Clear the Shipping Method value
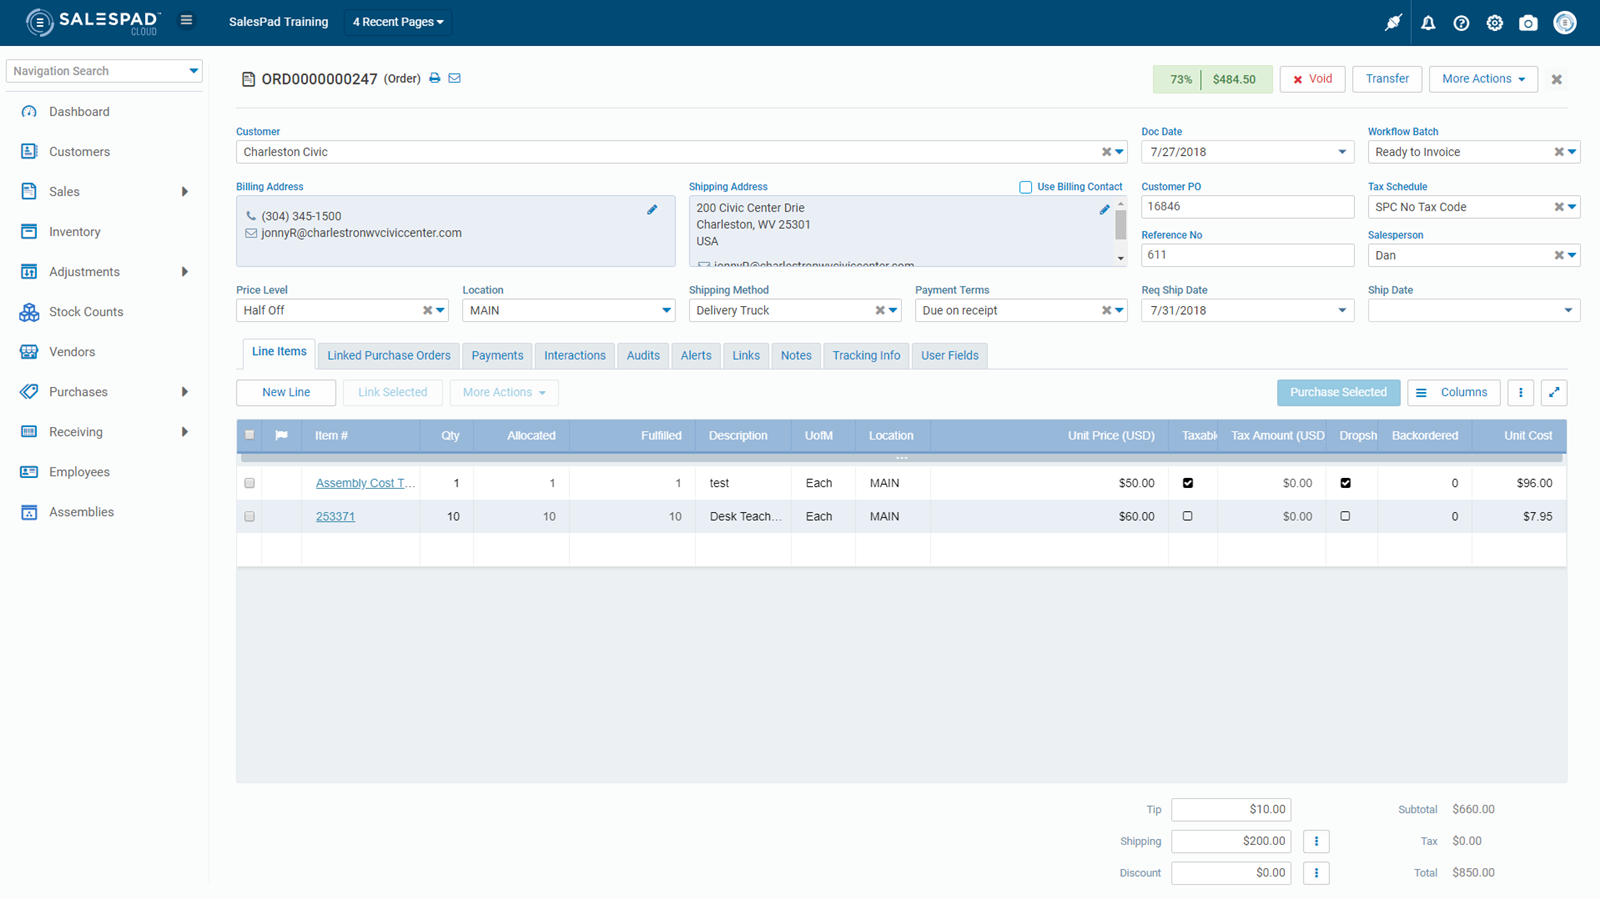The image size is (1600, 899). [x=880, y=310]
